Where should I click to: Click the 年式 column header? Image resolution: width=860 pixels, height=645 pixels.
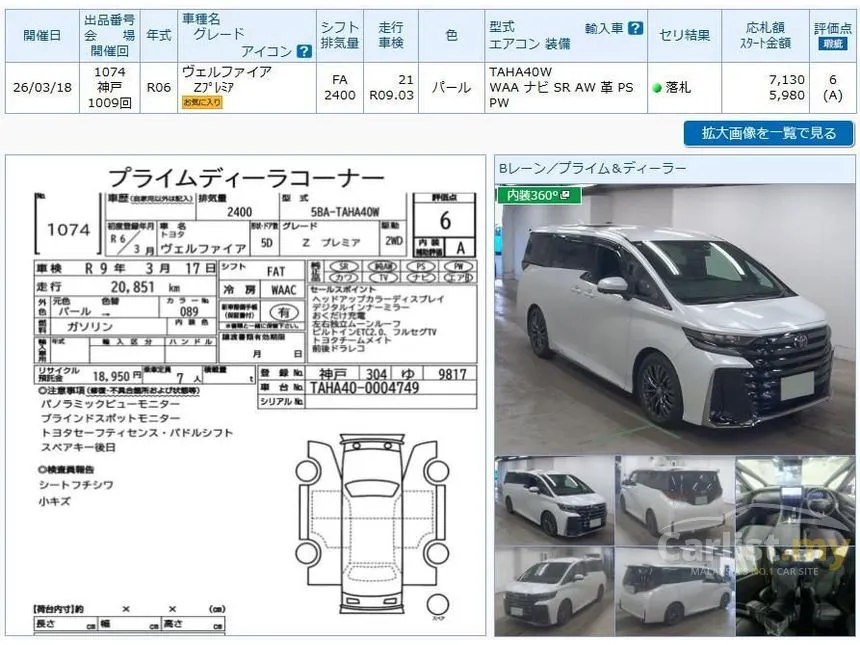point(159,36)
